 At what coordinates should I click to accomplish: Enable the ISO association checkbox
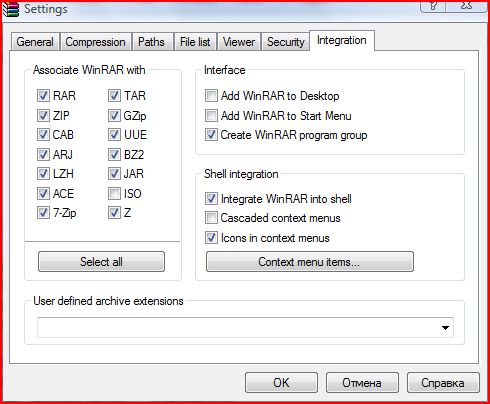(x=114, y=194)
